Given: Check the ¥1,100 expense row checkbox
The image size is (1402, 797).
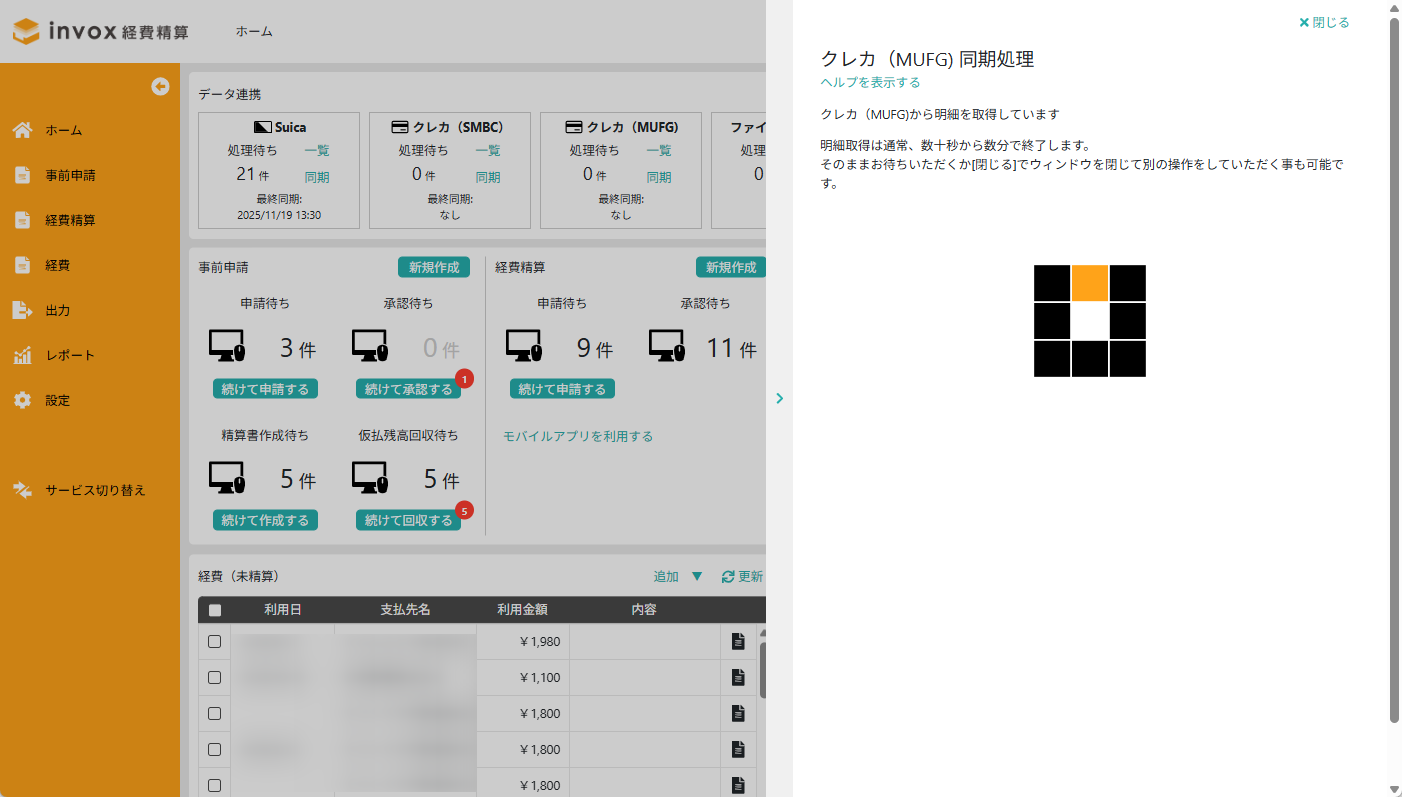Looking at the screenshot, I should [x=214, y=677].
